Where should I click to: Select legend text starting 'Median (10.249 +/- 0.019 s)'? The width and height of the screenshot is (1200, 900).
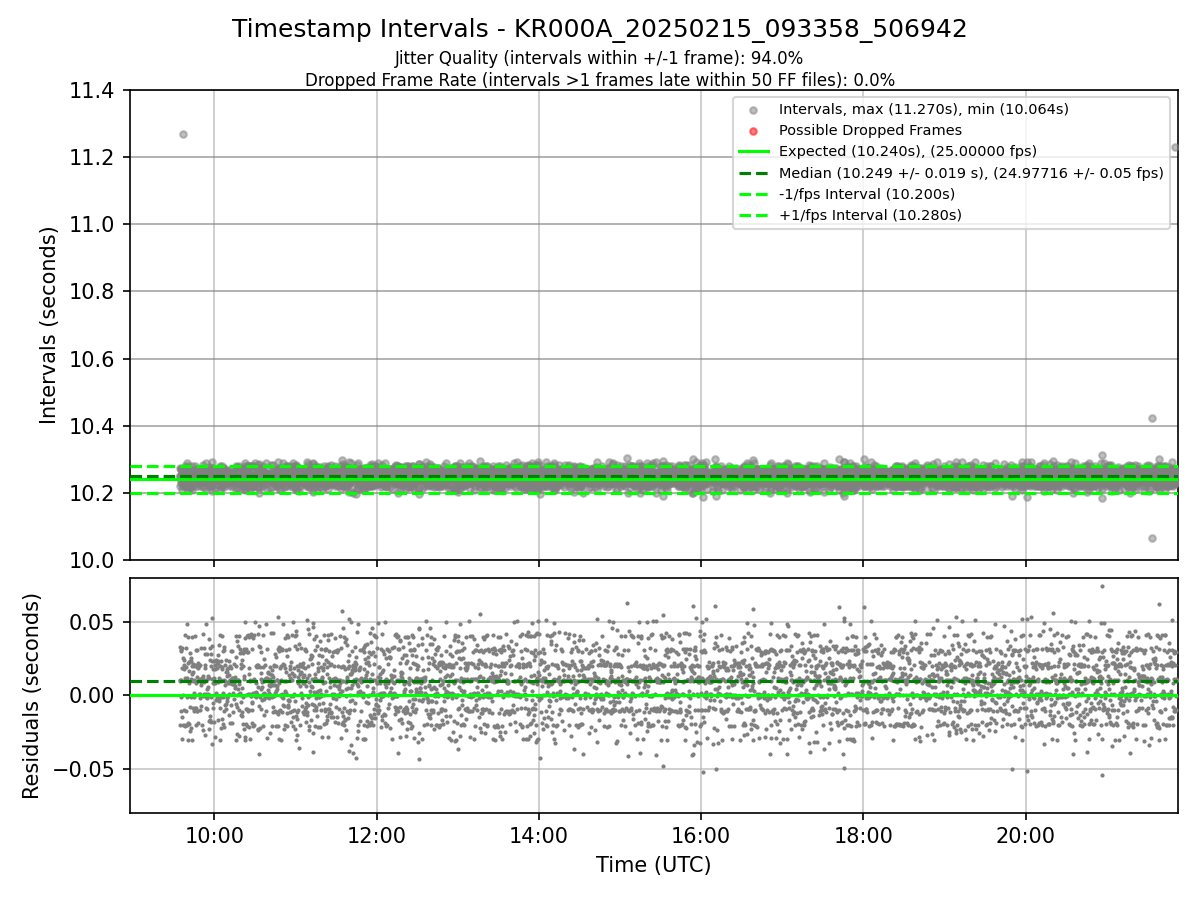[971, 173]
